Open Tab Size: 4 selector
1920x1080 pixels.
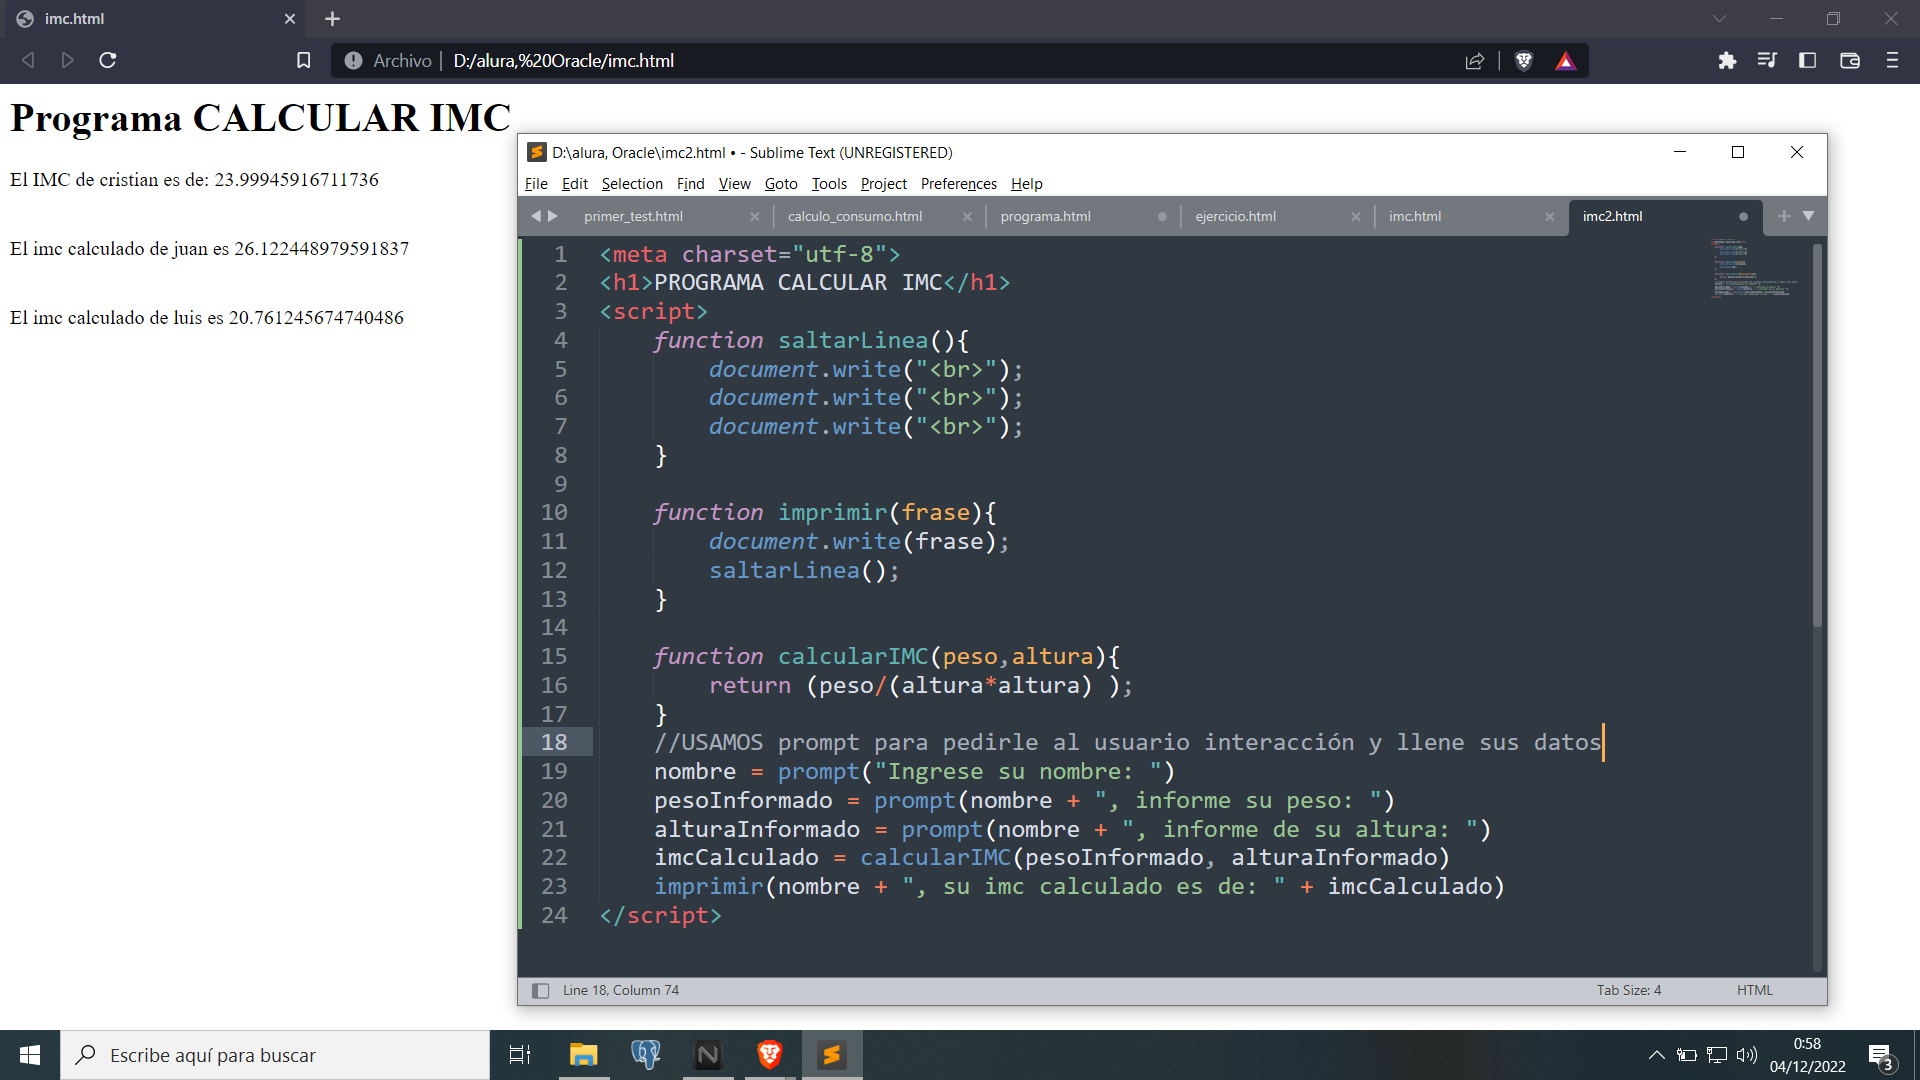coord(1628,990)
